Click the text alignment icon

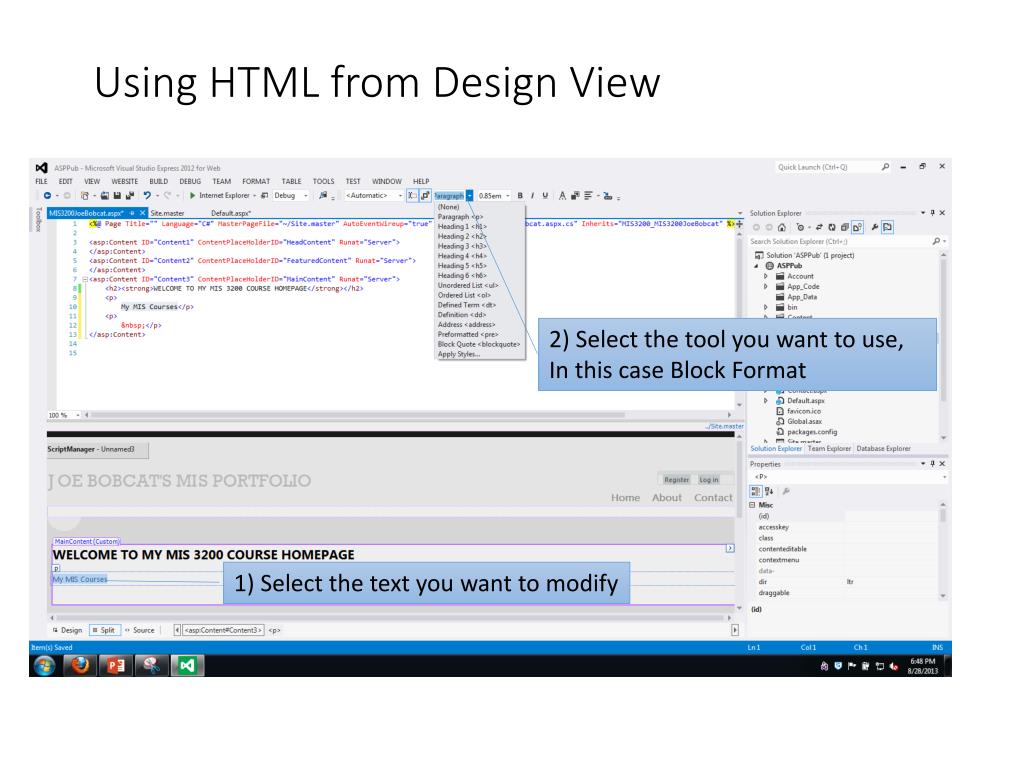pos(588,195)
